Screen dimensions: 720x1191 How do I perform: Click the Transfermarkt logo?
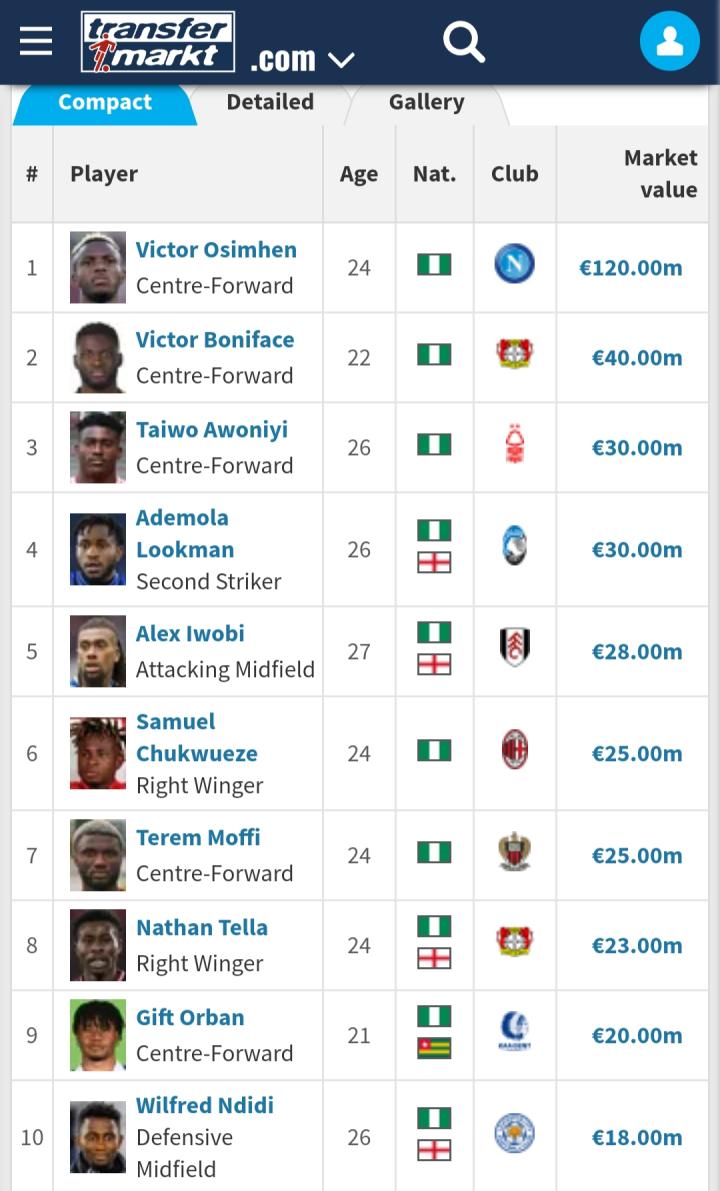click(158, 42)
